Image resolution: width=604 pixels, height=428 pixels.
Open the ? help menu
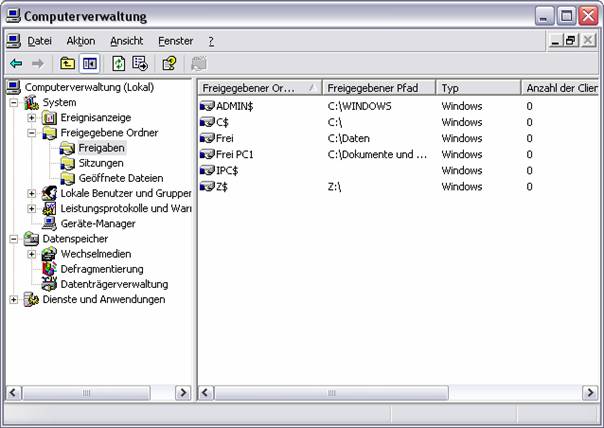click(211, 41)
